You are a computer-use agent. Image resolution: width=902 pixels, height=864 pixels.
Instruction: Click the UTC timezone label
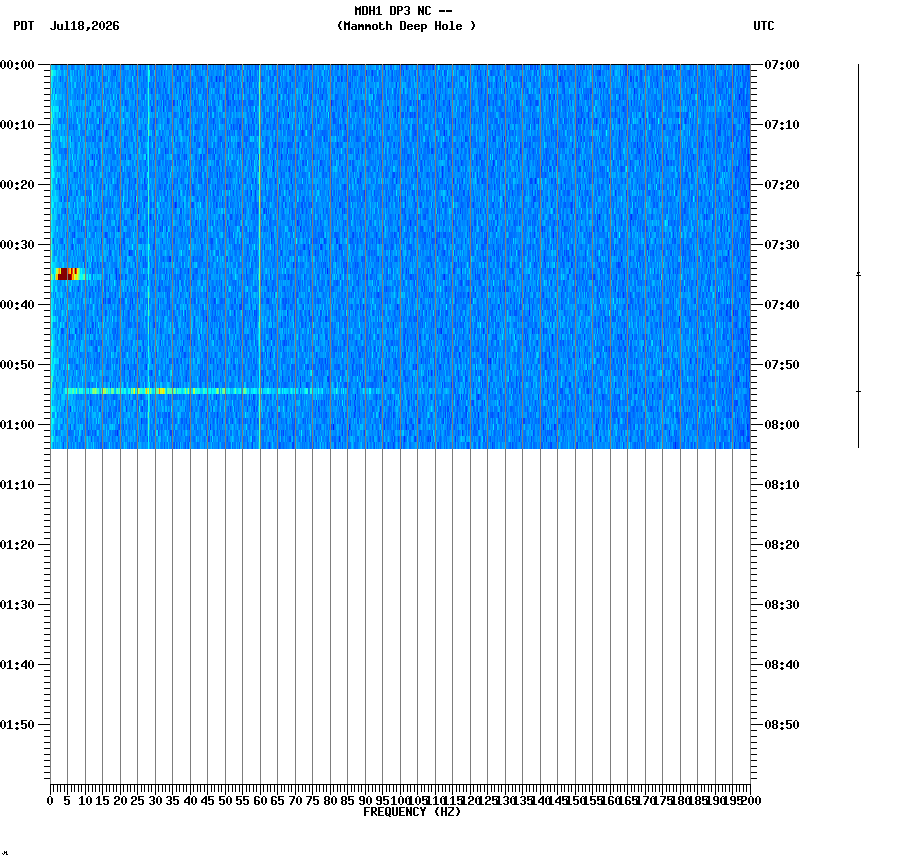click(764, 26)
